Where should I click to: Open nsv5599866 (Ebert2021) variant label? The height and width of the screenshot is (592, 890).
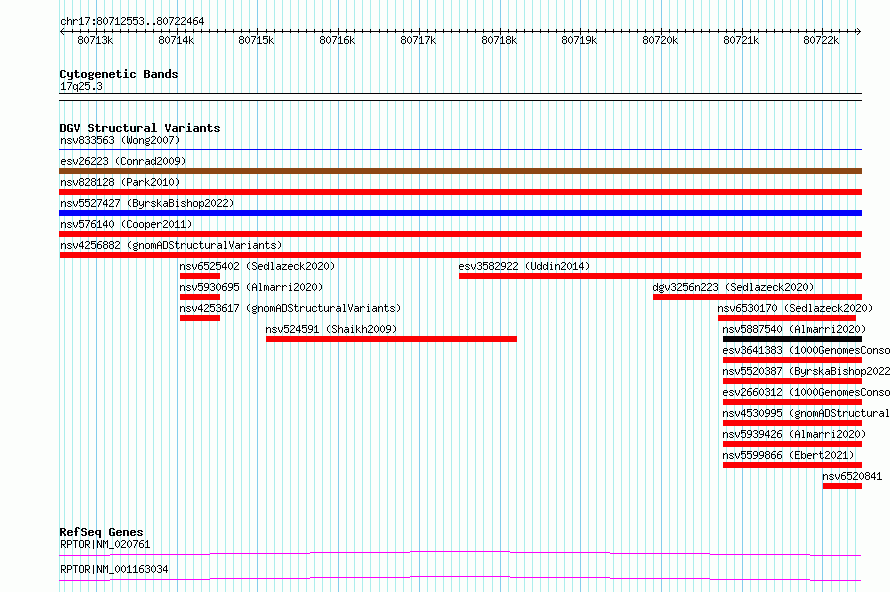pyautogui.click(x=788, y=455)
